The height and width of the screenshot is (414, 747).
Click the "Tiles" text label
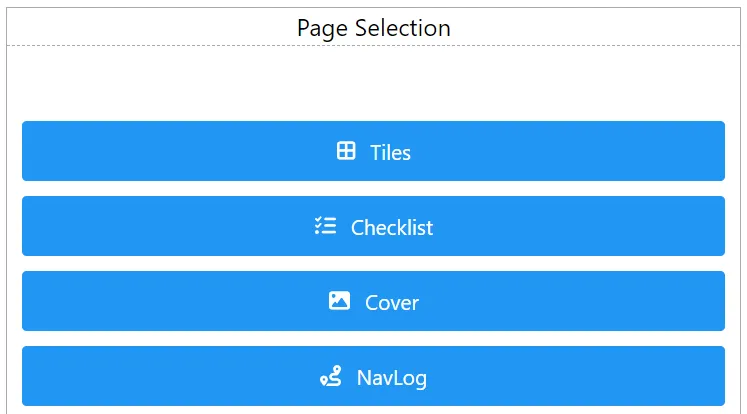click(x=391, y=152)
